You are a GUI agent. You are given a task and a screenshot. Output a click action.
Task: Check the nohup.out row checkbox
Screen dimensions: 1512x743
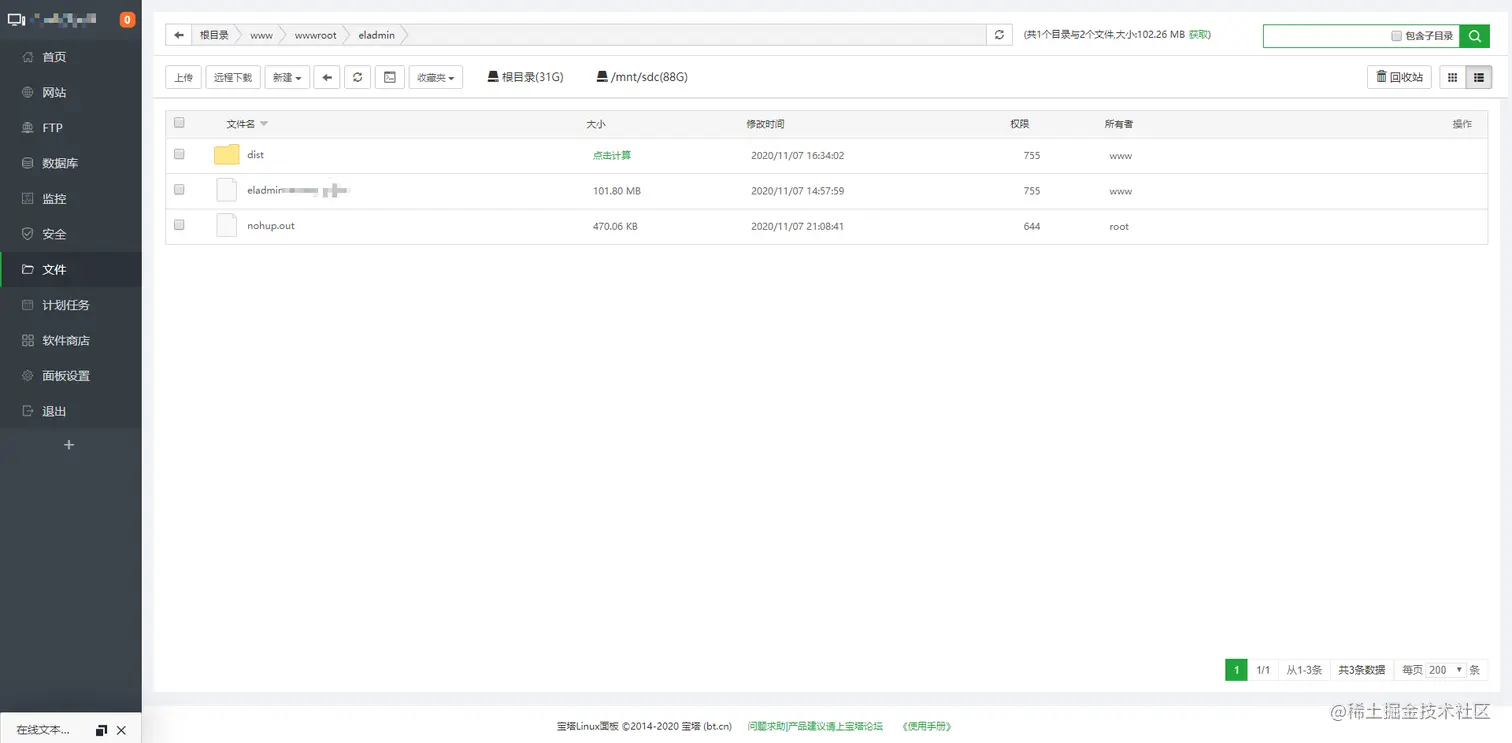coord(179,225)
